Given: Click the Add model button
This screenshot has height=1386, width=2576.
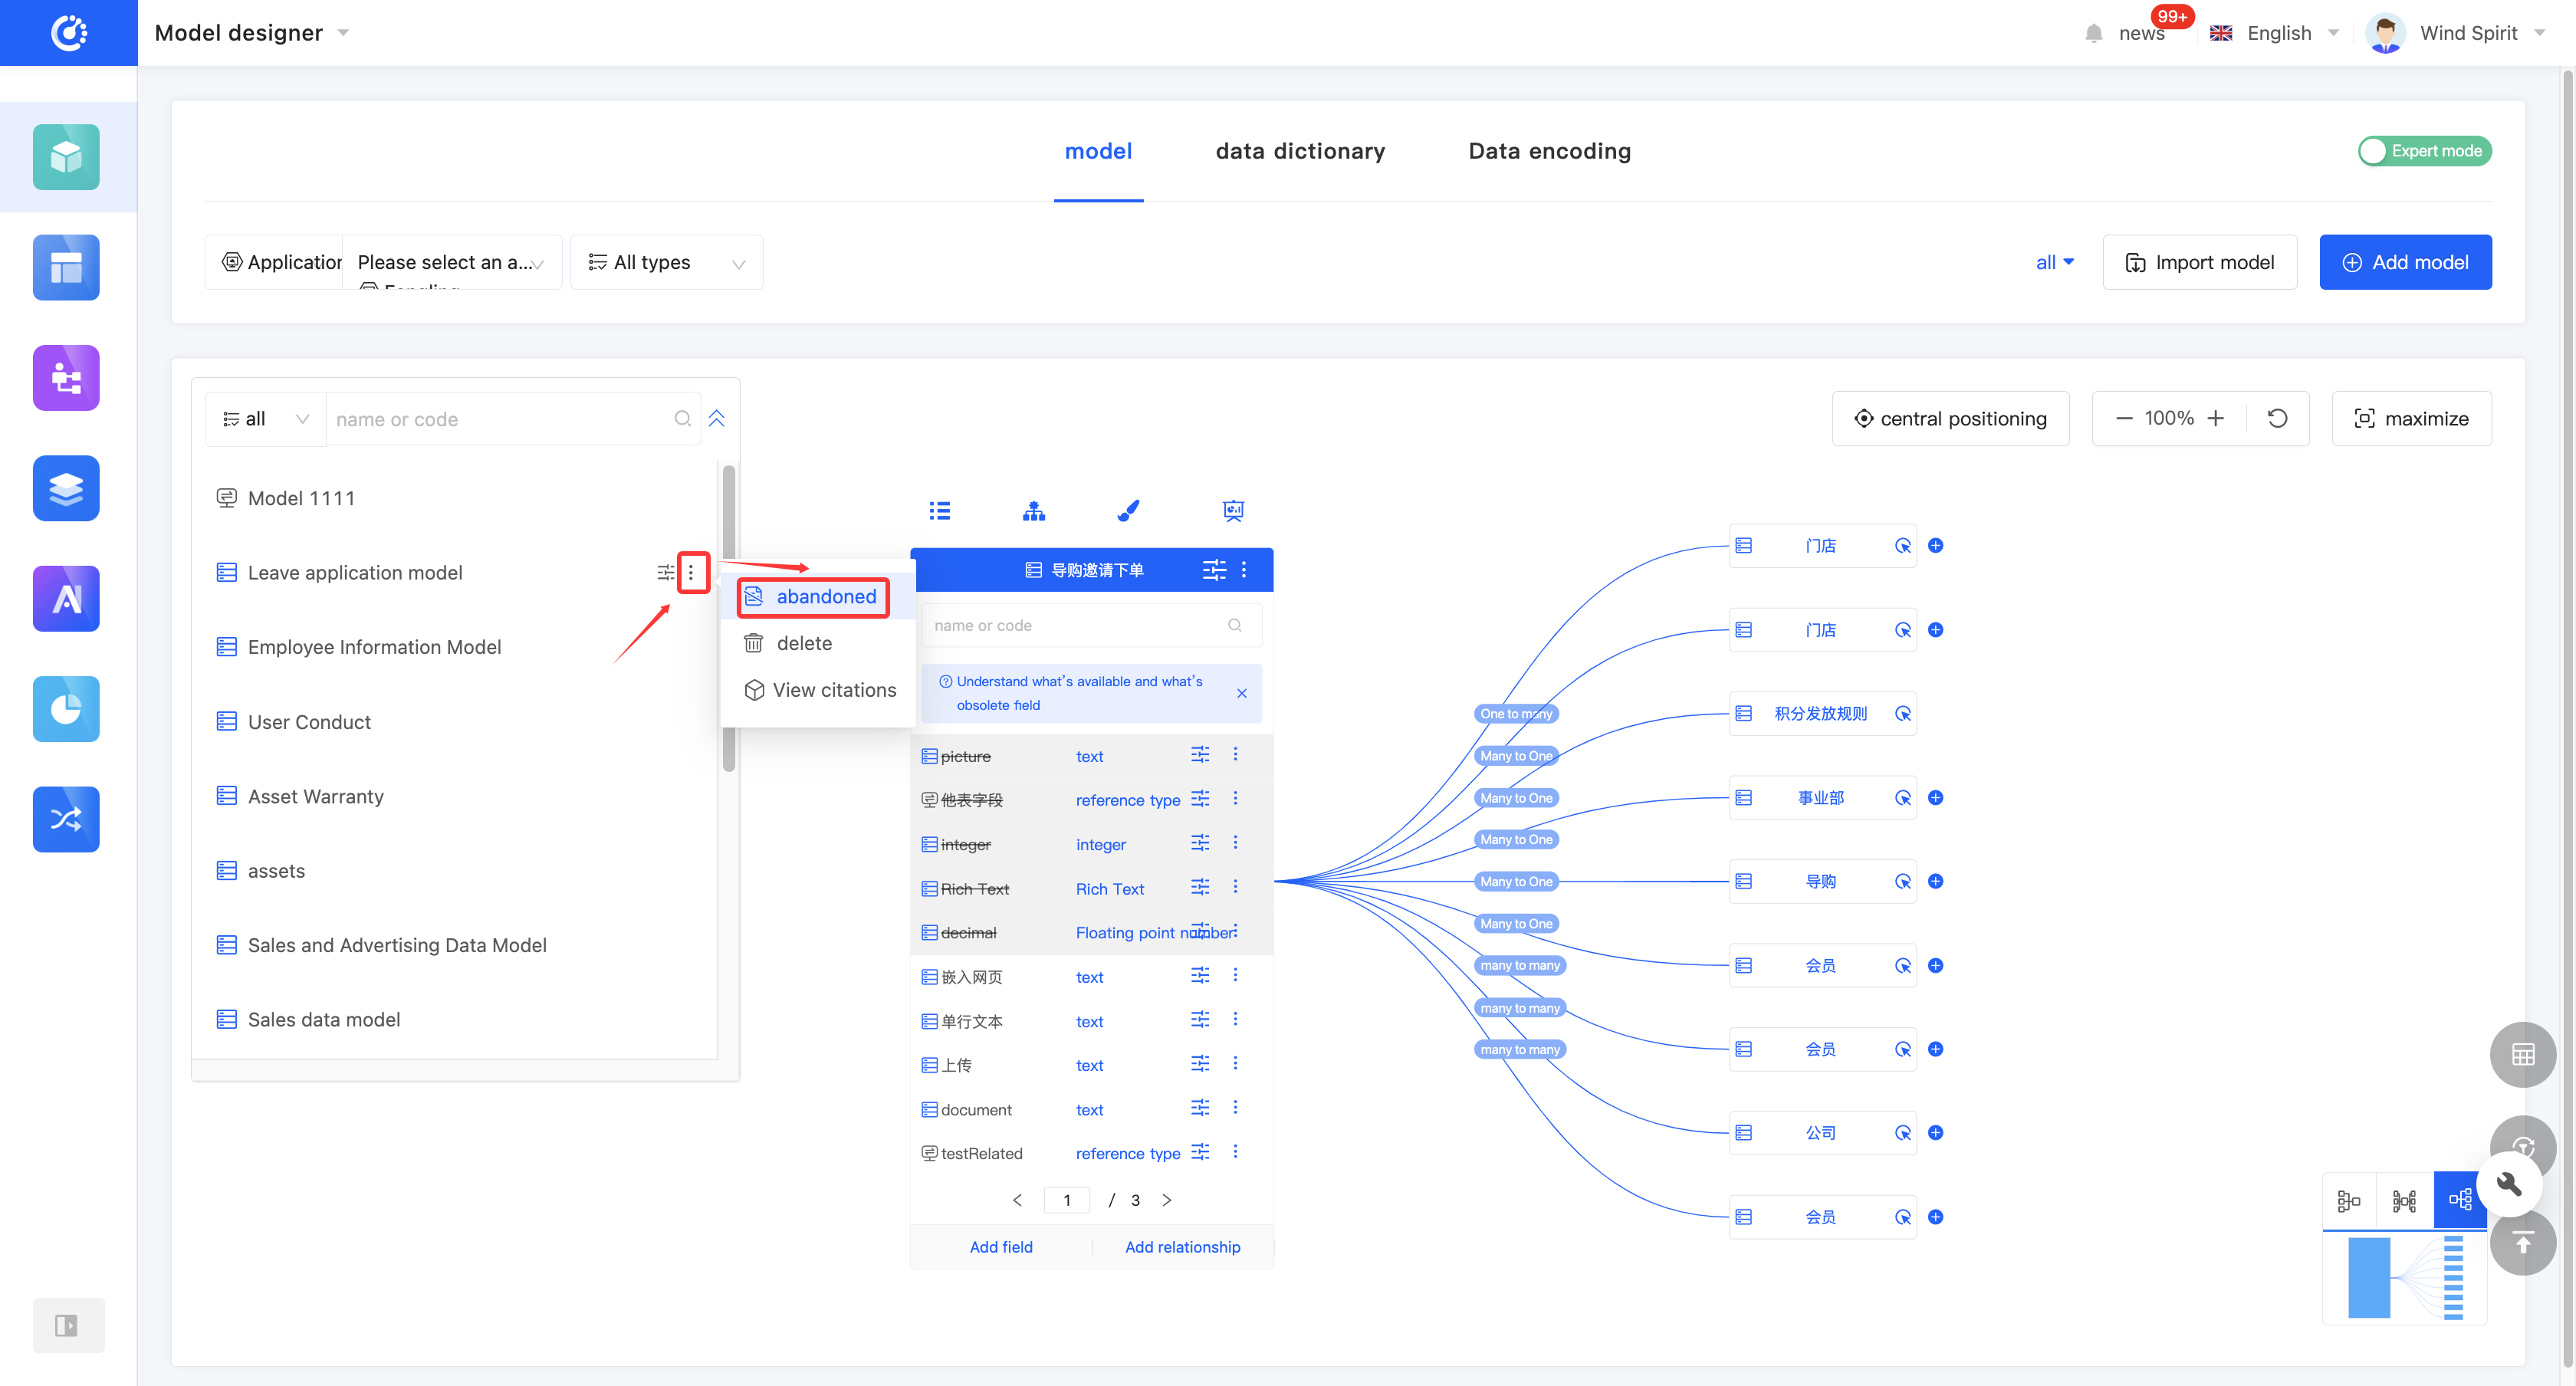Looking at the screenshot, I should [2404, 262].
